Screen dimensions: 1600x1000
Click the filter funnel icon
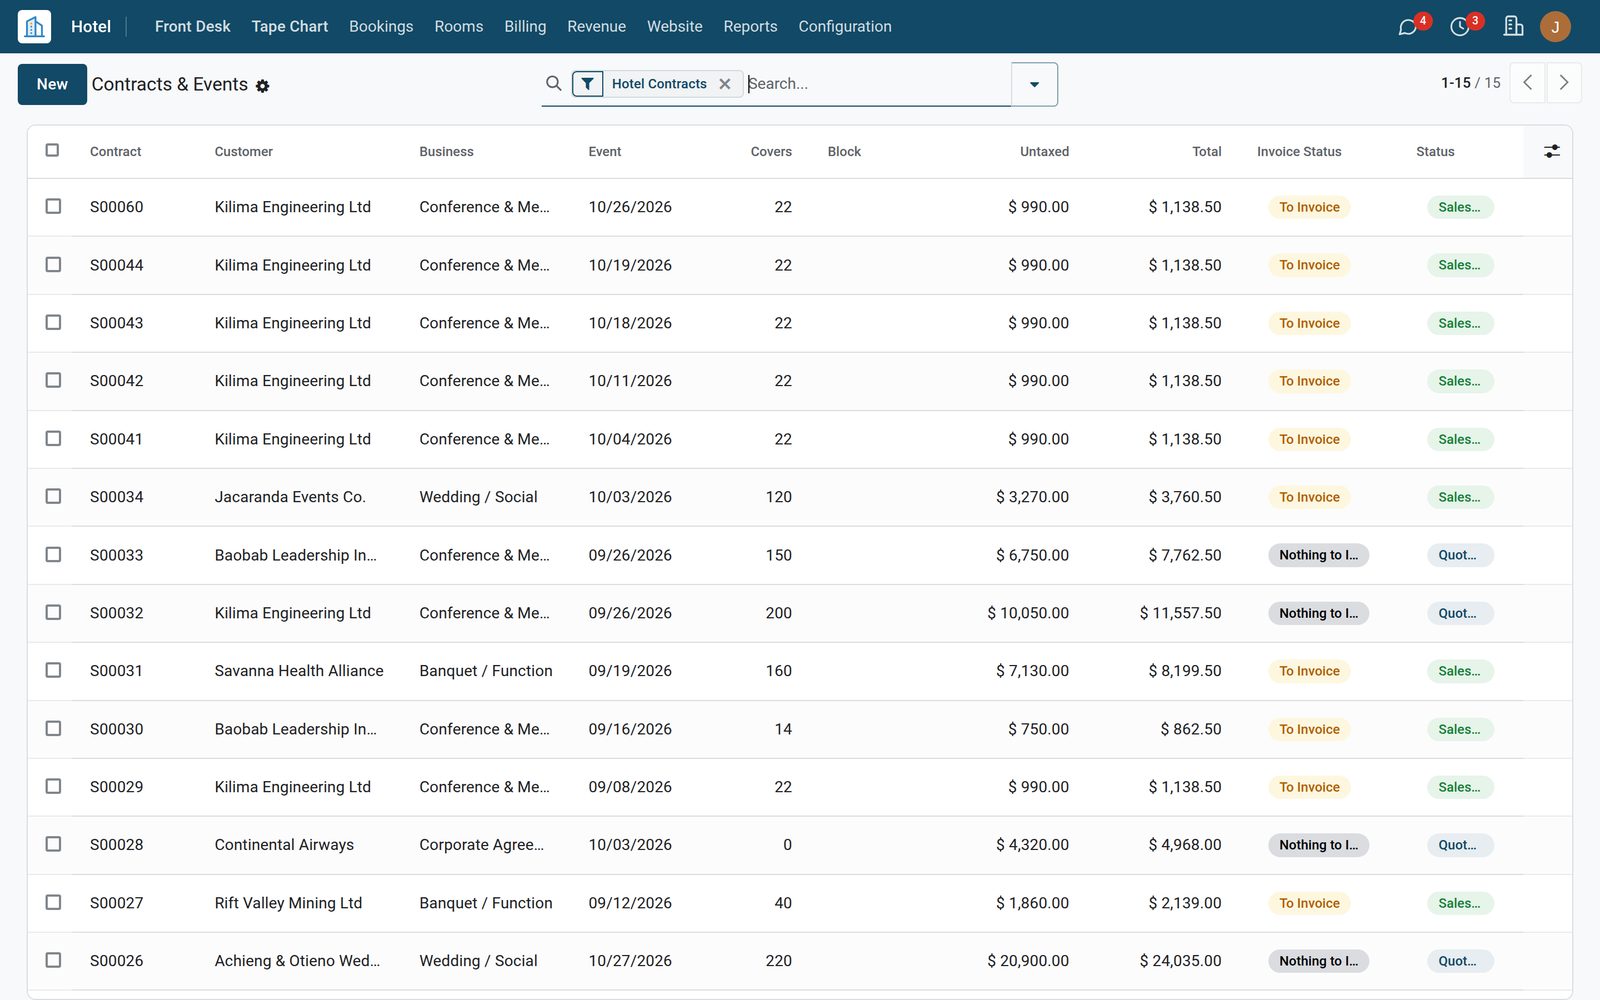point(588,84)
